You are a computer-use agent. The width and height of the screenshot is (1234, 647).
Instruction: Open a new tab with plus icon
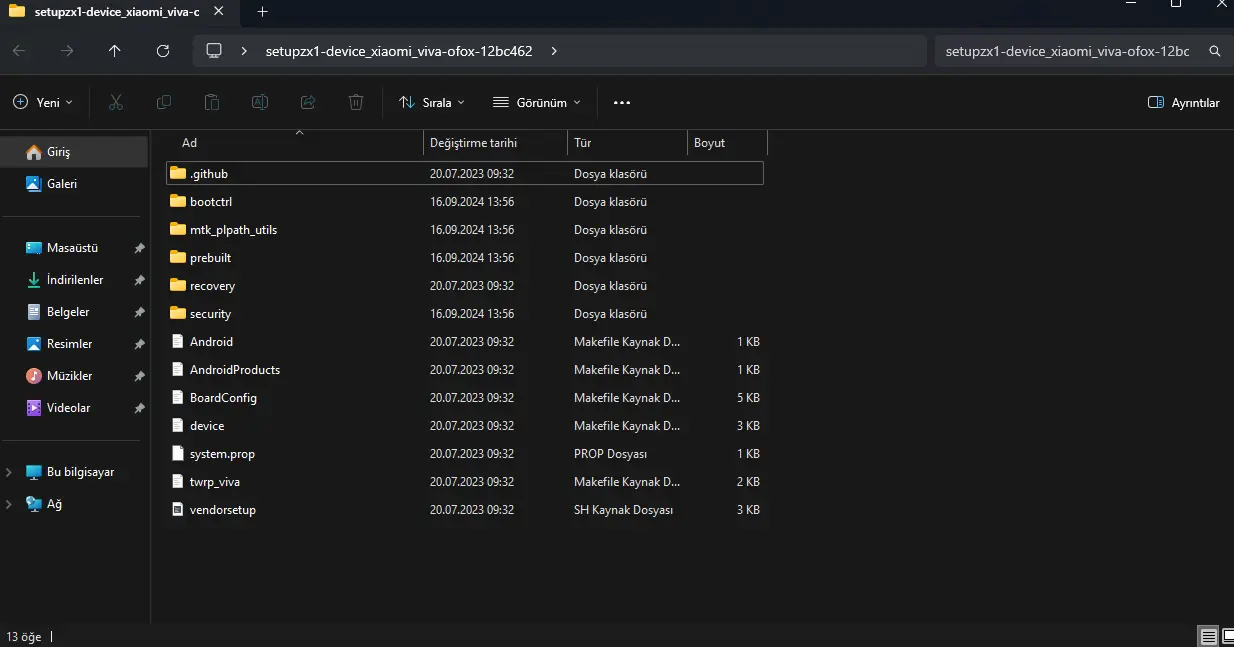[262, 12]
